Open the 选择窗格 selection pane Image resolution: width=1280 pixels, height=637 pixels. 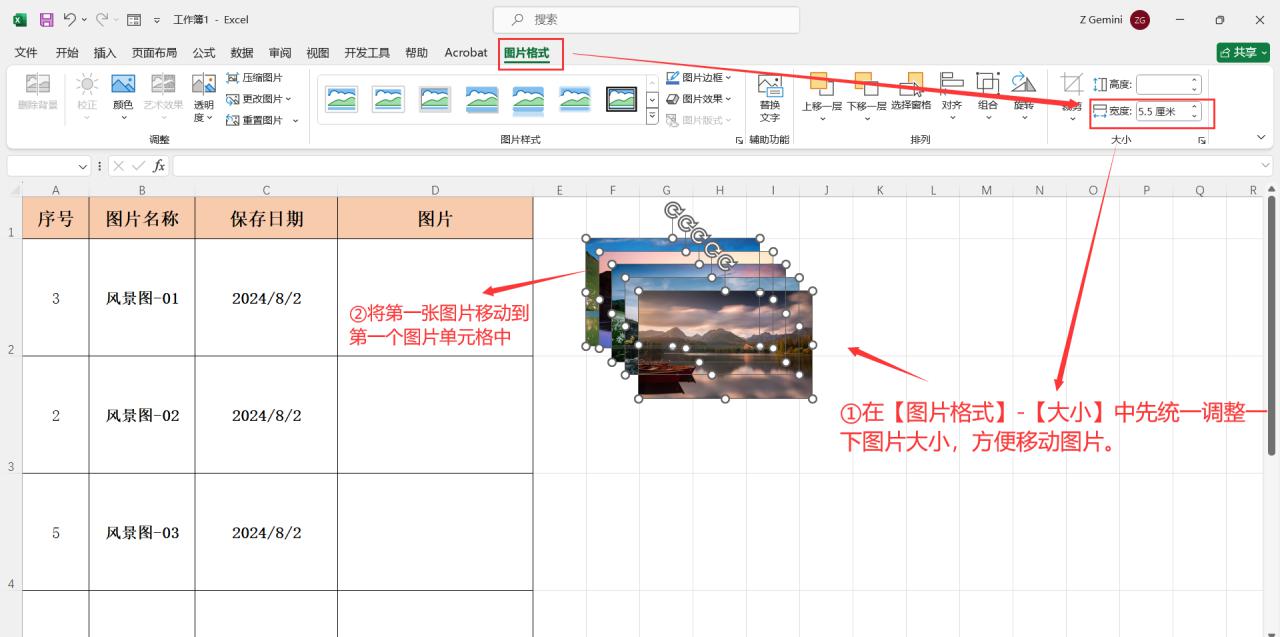tap(911, 92)
